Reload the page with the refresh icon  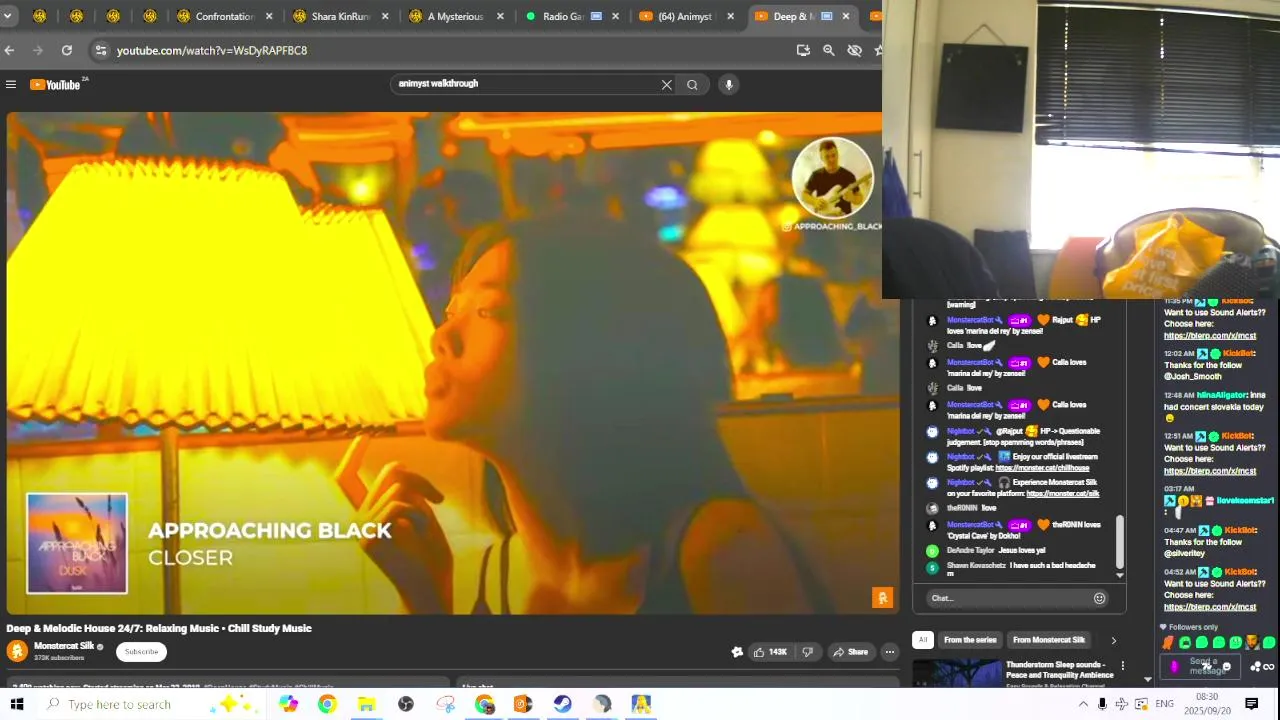[67, 50]
